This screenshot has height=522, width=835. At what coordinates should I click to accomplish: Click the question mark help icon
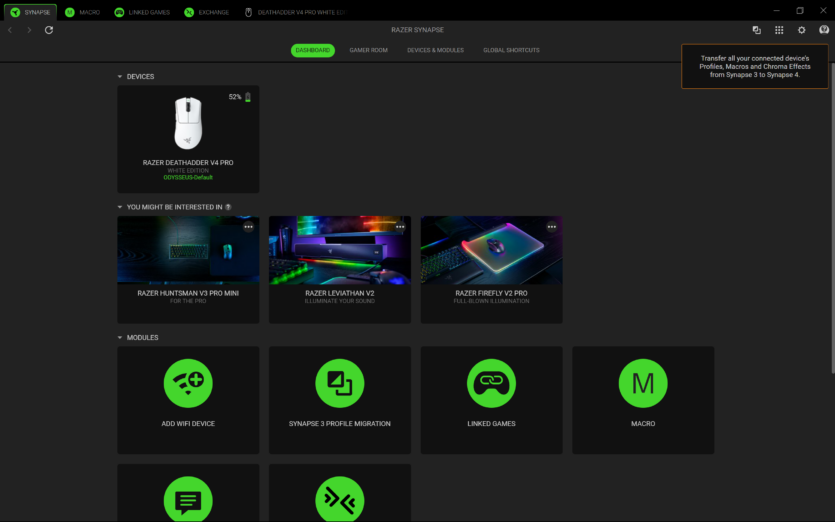pyautogui.click(x=228, y=207)
